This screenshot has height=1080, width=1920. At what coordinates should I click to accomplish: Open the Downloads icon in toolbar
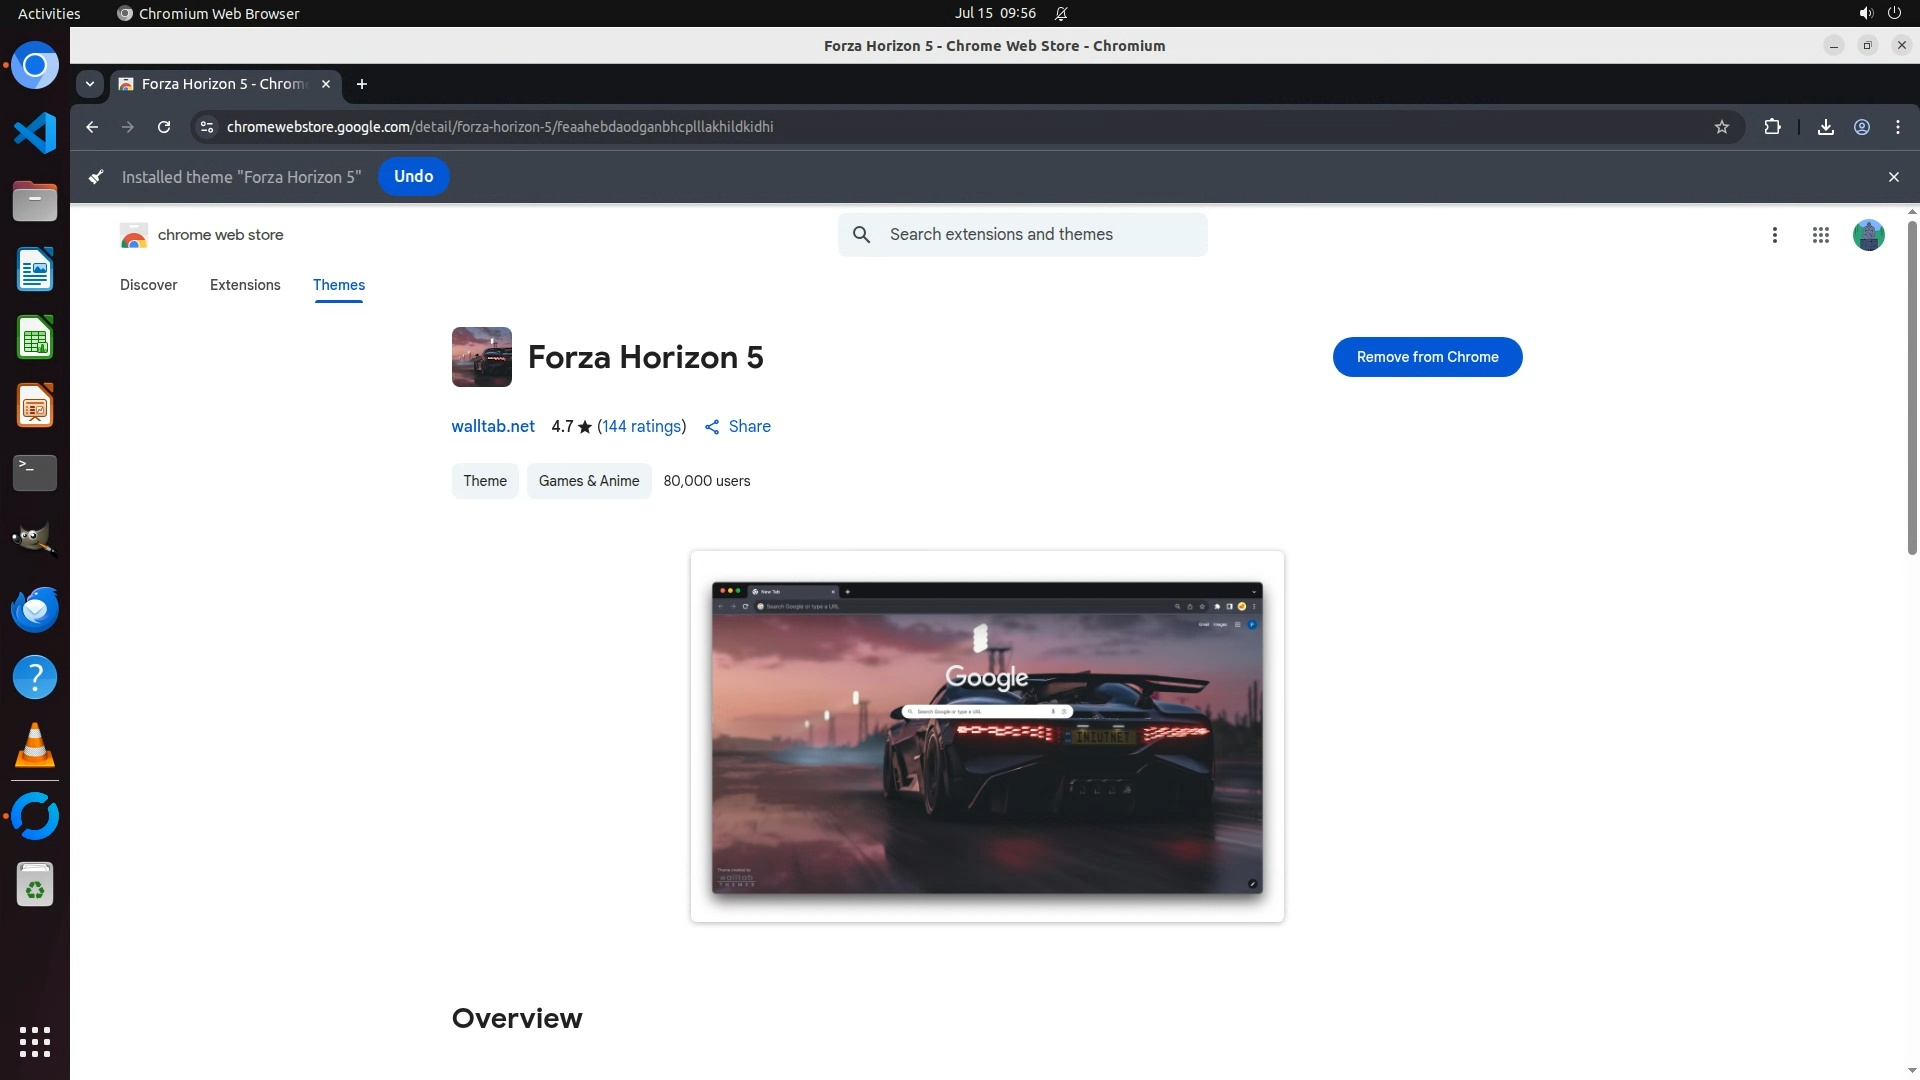click(x=1825, y=127)
